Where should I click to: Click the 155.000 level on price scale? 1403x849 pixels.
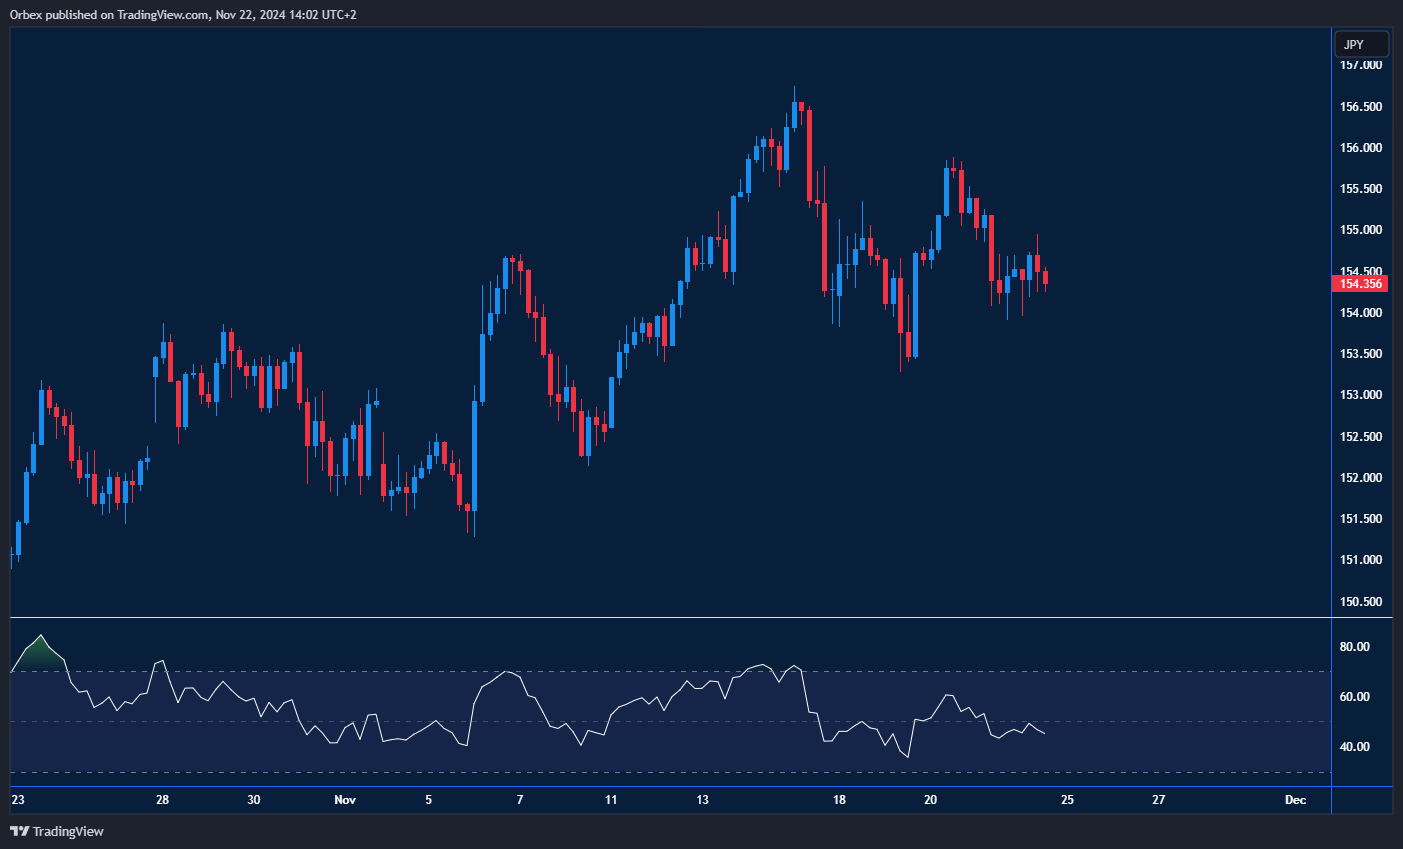(1360, 230)
